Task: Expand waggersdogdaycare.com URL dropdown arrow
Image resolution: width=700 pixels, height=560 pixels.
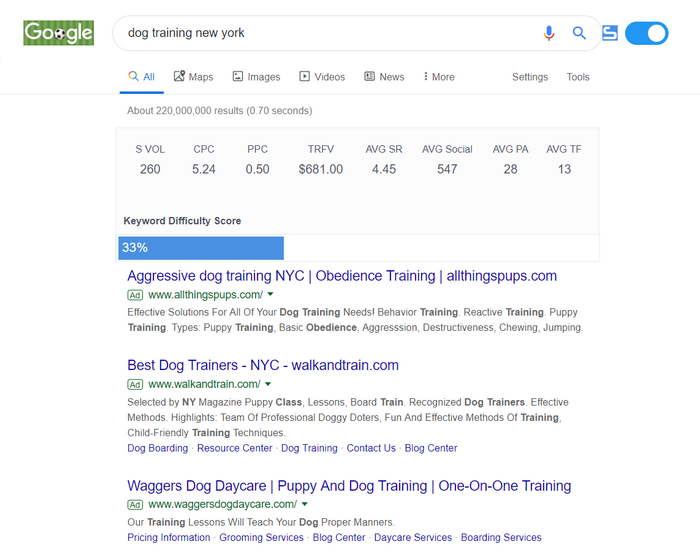Action: click(x=304, y=504)
